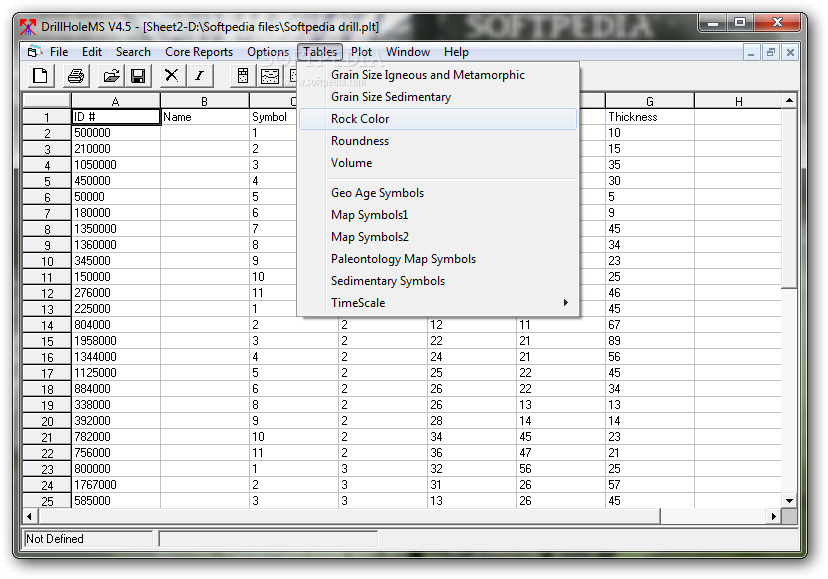828x579 pixels.
Task: Click the 'Name' header cell
Action: 205,117
